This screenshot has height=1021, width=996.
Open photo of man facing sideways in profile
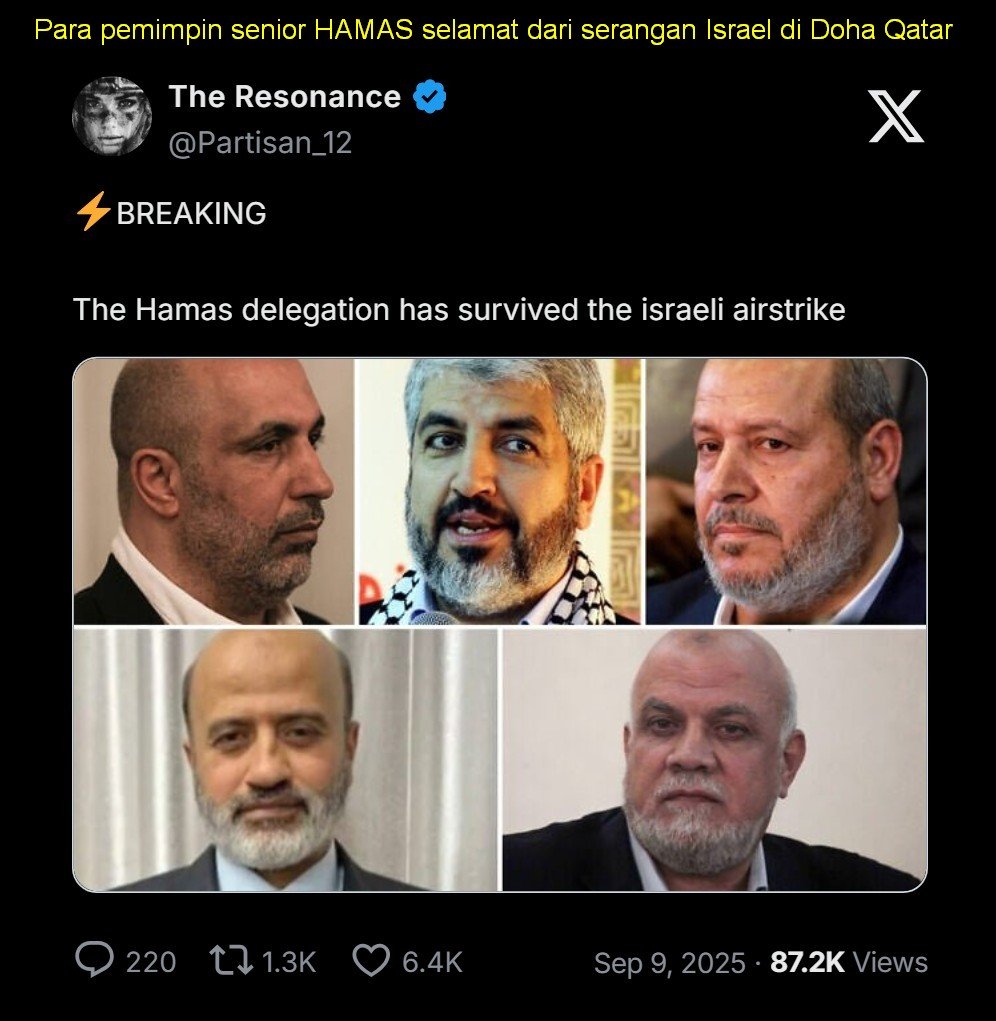(x=214, y=492)
